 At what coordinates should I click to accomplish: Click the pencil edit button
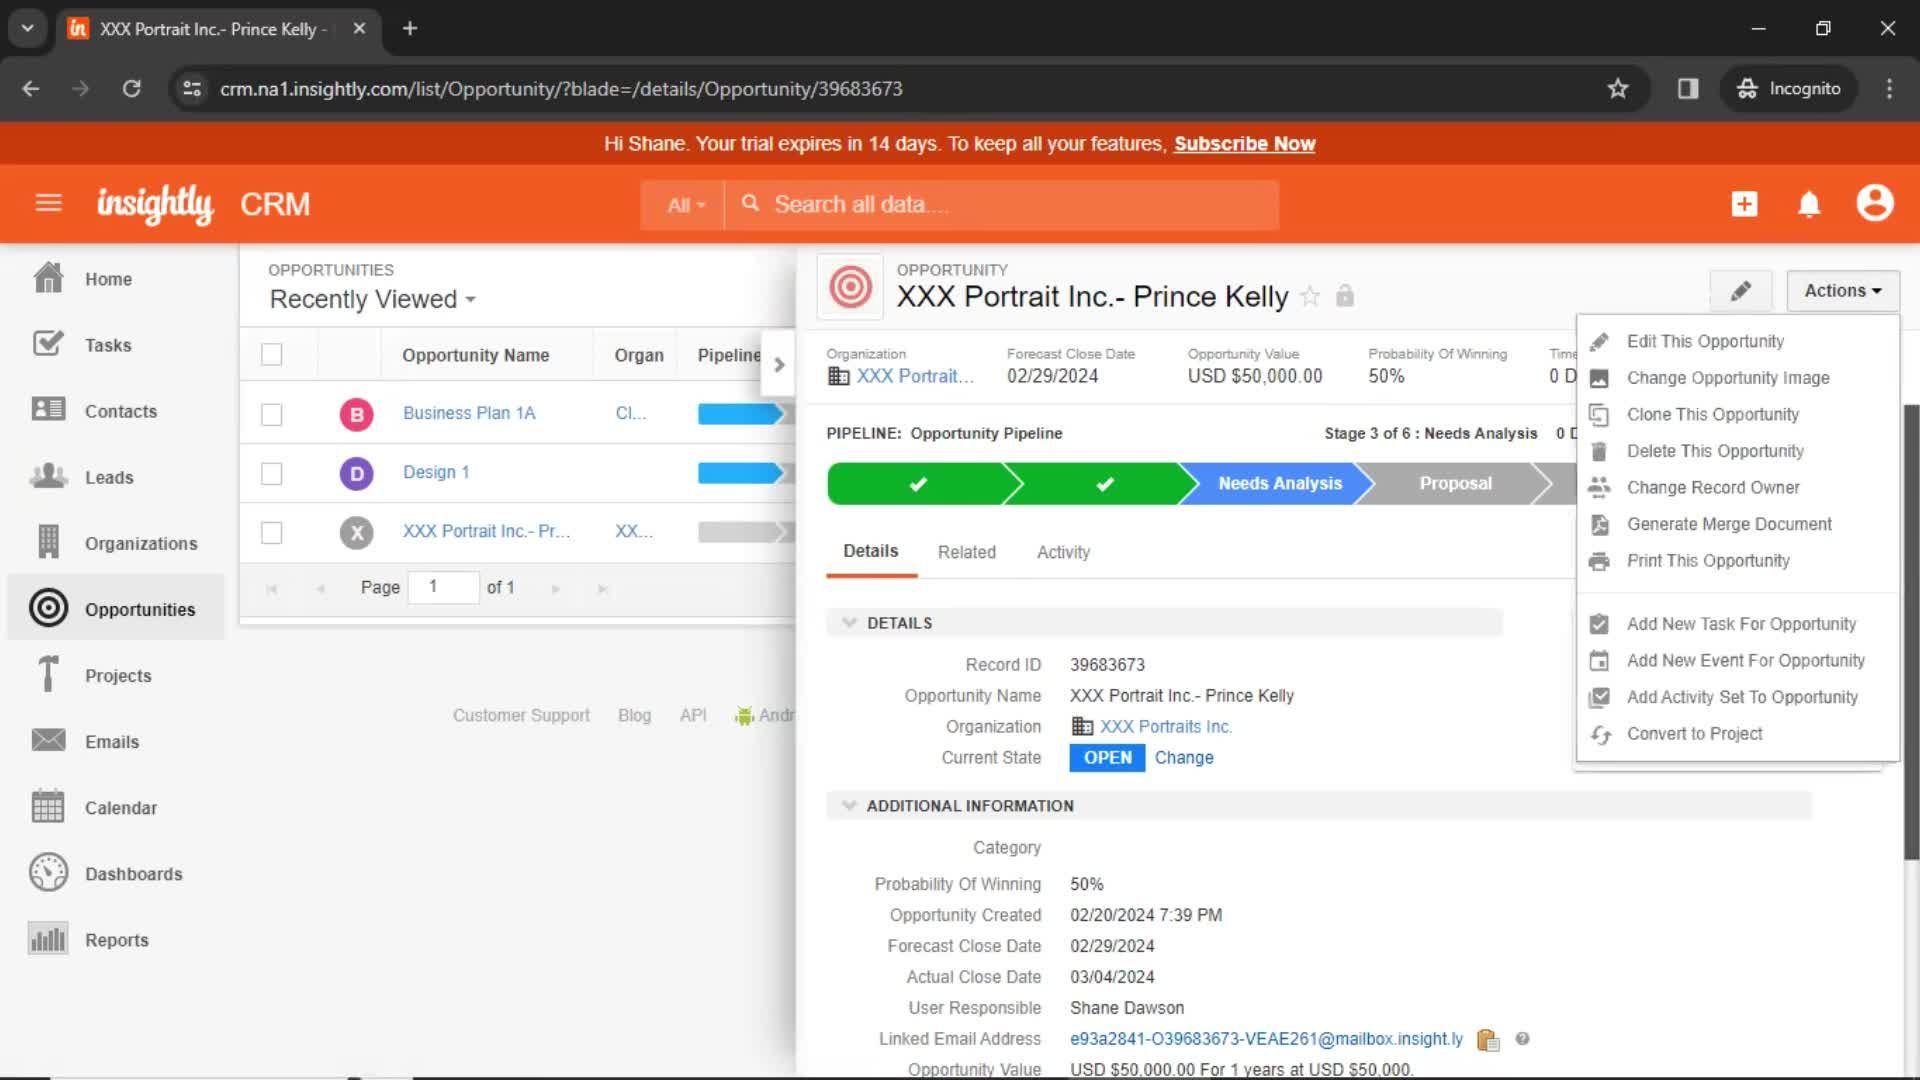click(x=1741, y=291)
